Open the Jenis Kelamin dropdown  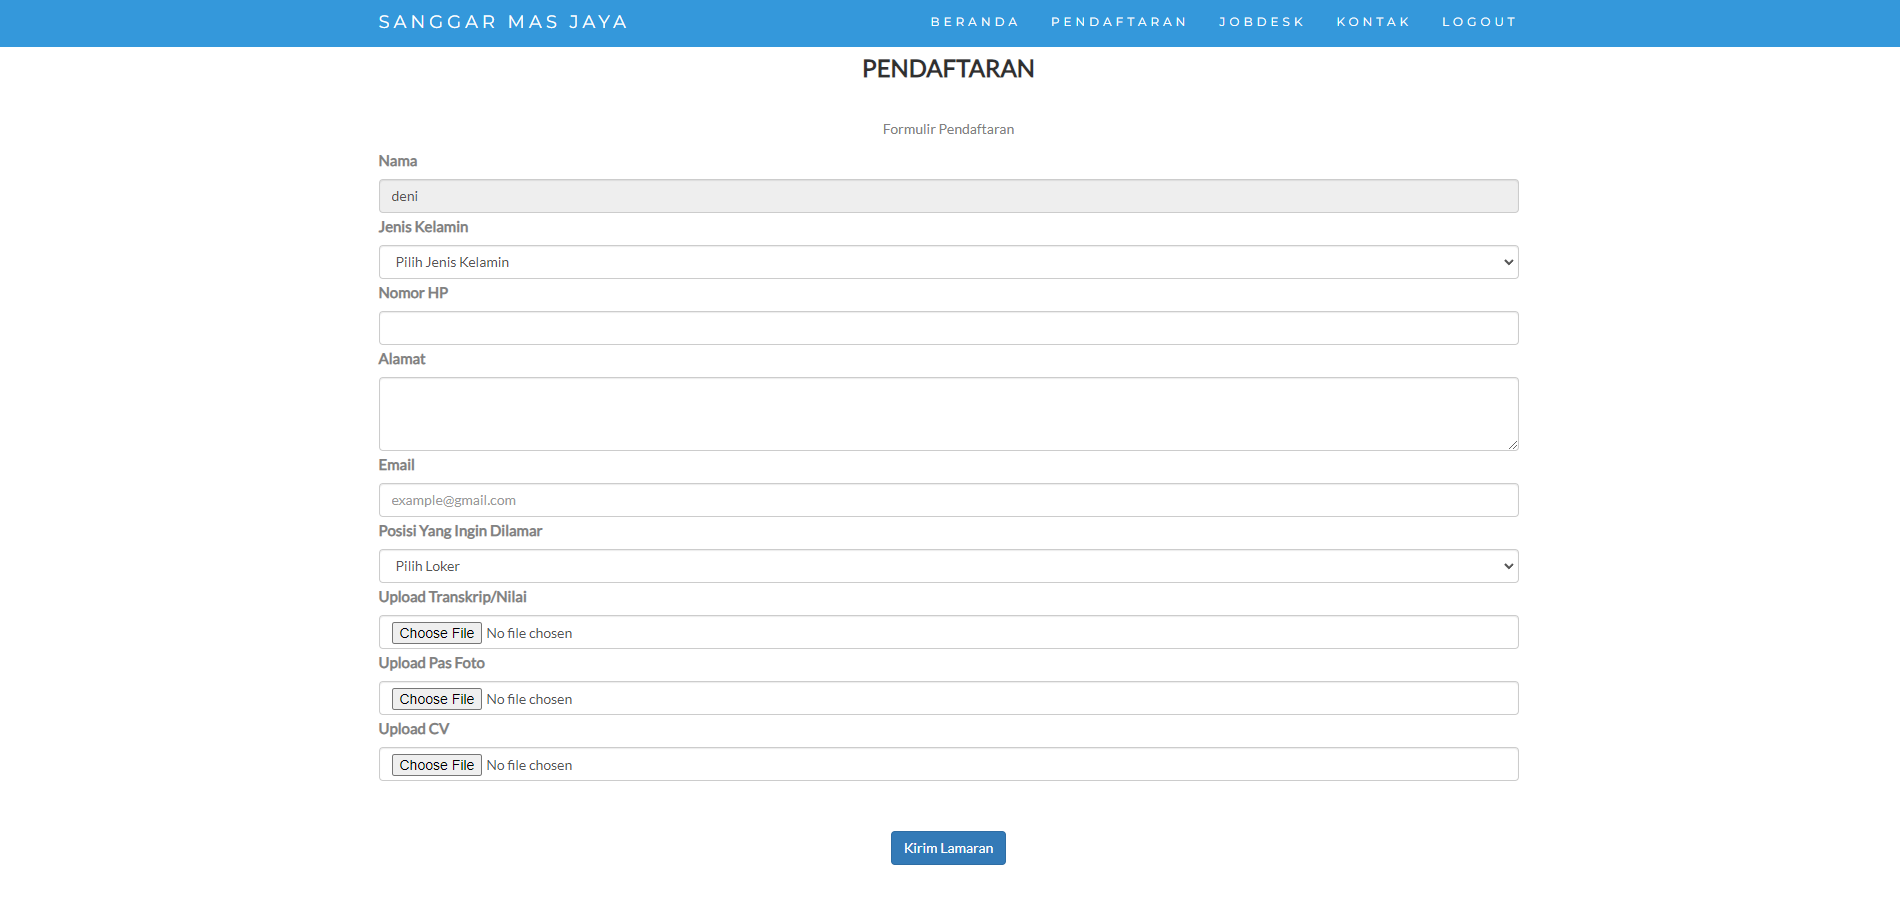pyautogui.click(x=947, y=262)
